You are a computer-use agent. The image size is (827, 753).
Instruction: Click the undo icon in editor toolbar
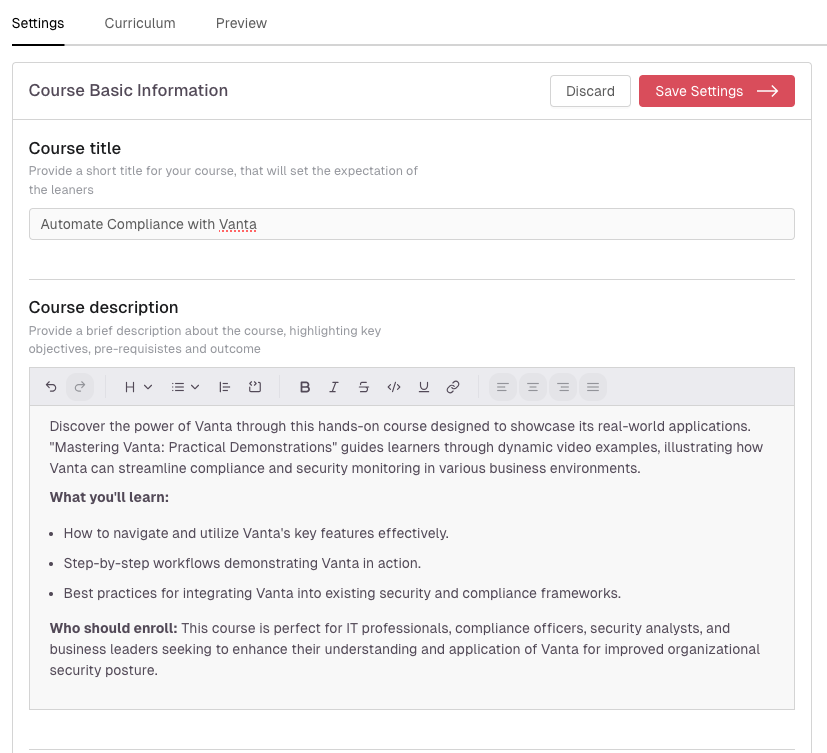51,387
